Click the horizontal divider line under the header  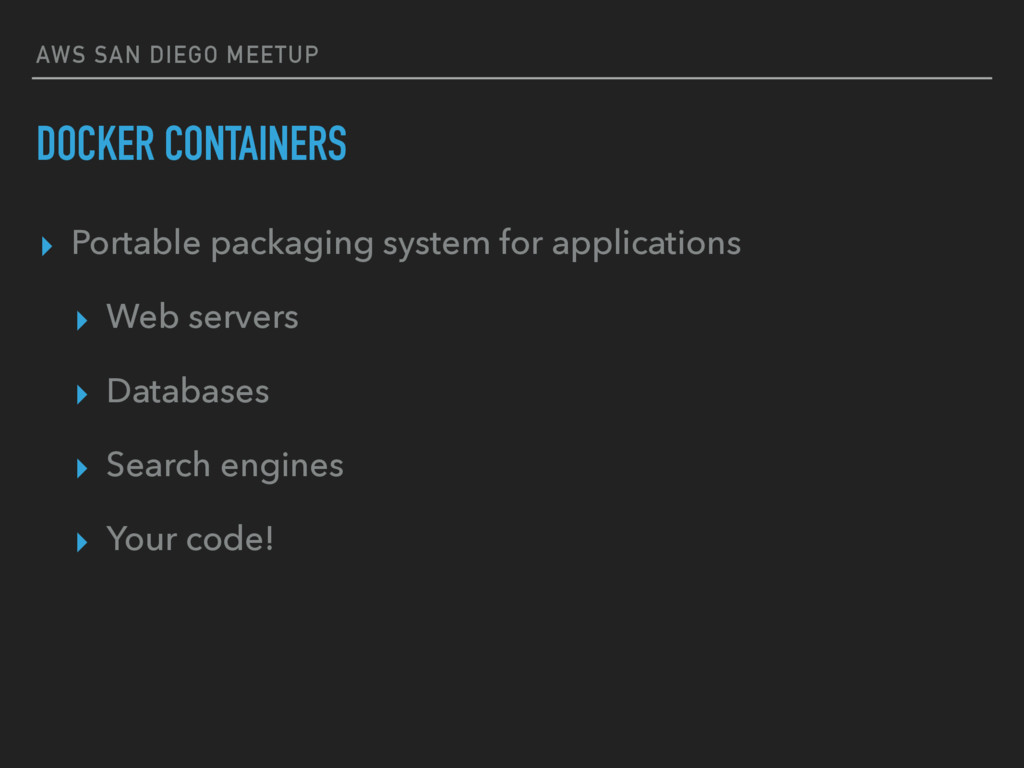(512, 78)
